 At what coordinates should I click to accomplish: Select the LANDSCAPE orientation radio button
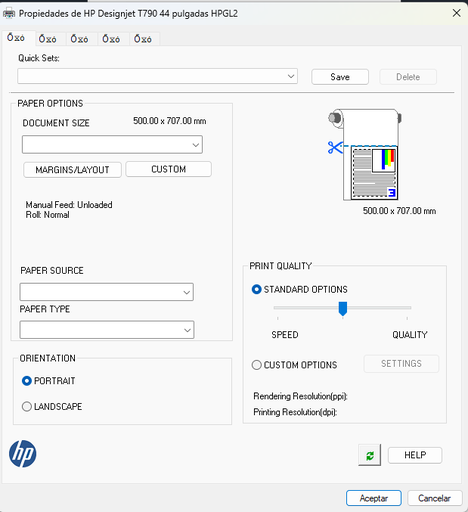tap(27, 407)
